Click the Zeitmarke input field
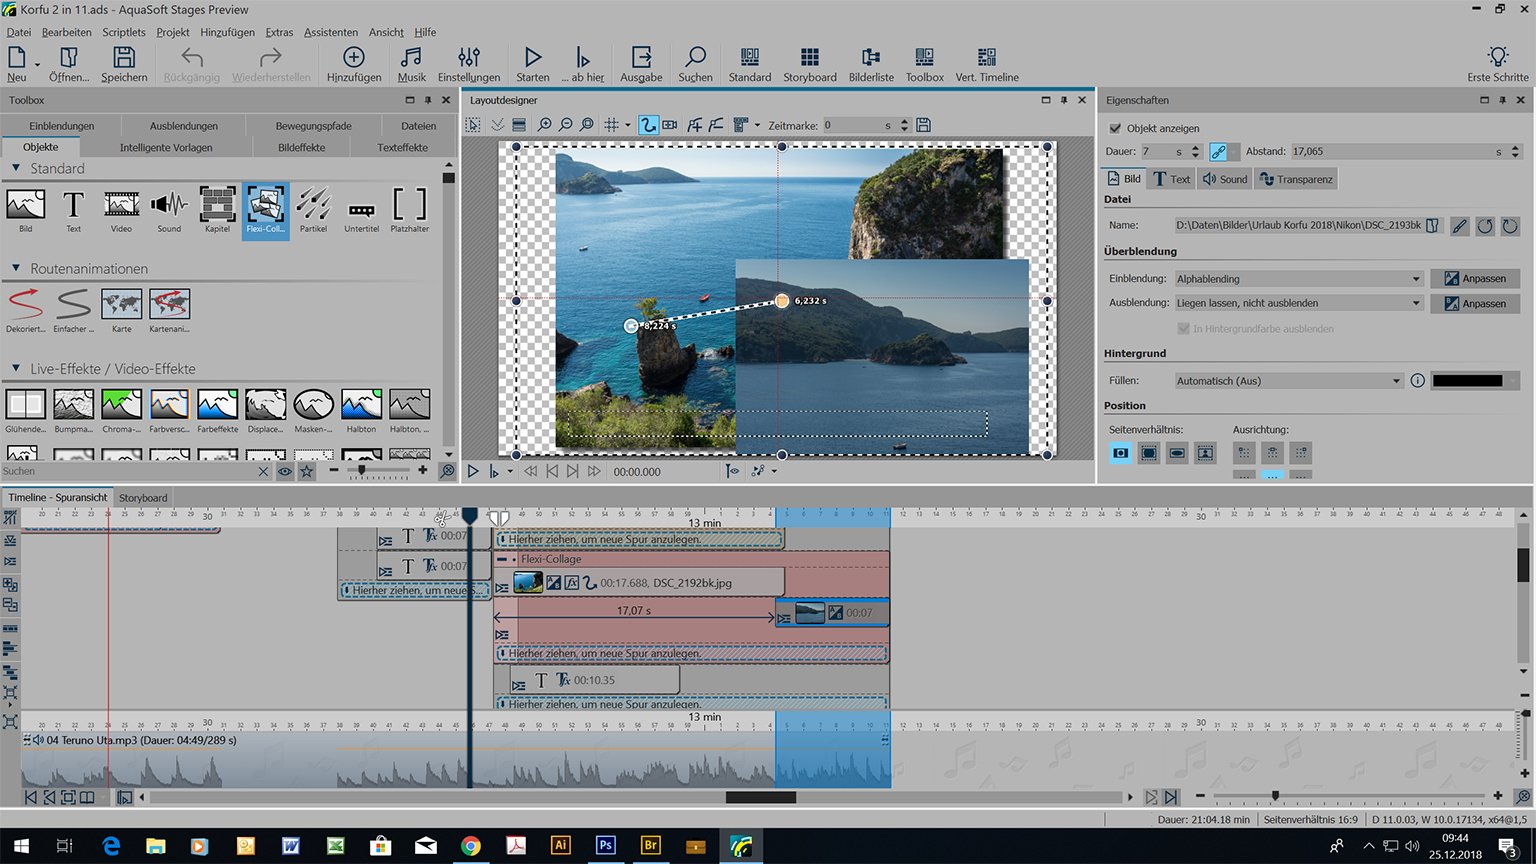 point(852,125)
